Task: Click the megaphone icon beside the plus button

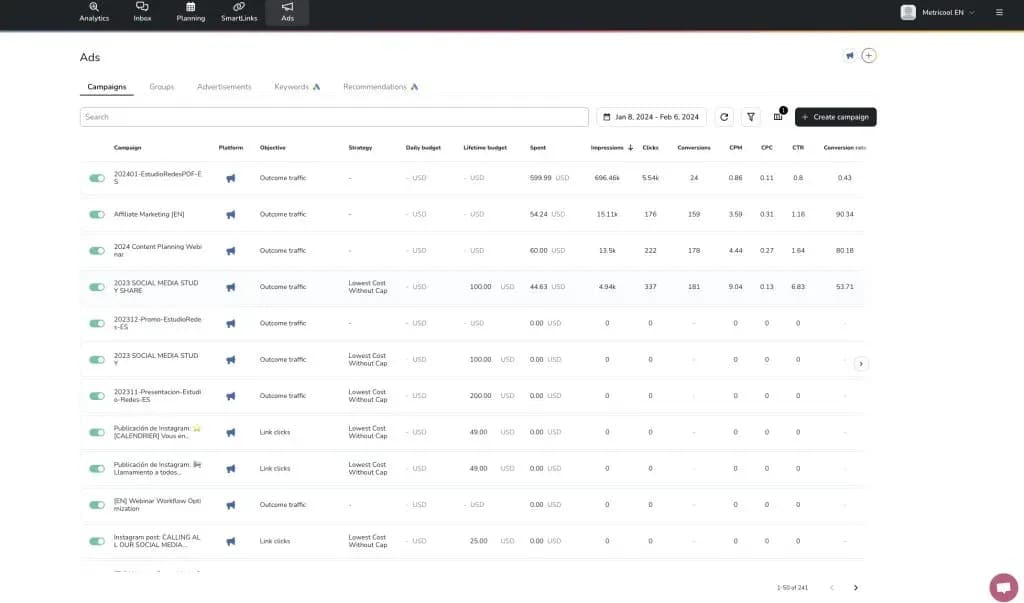Action: tap(850, 56)
